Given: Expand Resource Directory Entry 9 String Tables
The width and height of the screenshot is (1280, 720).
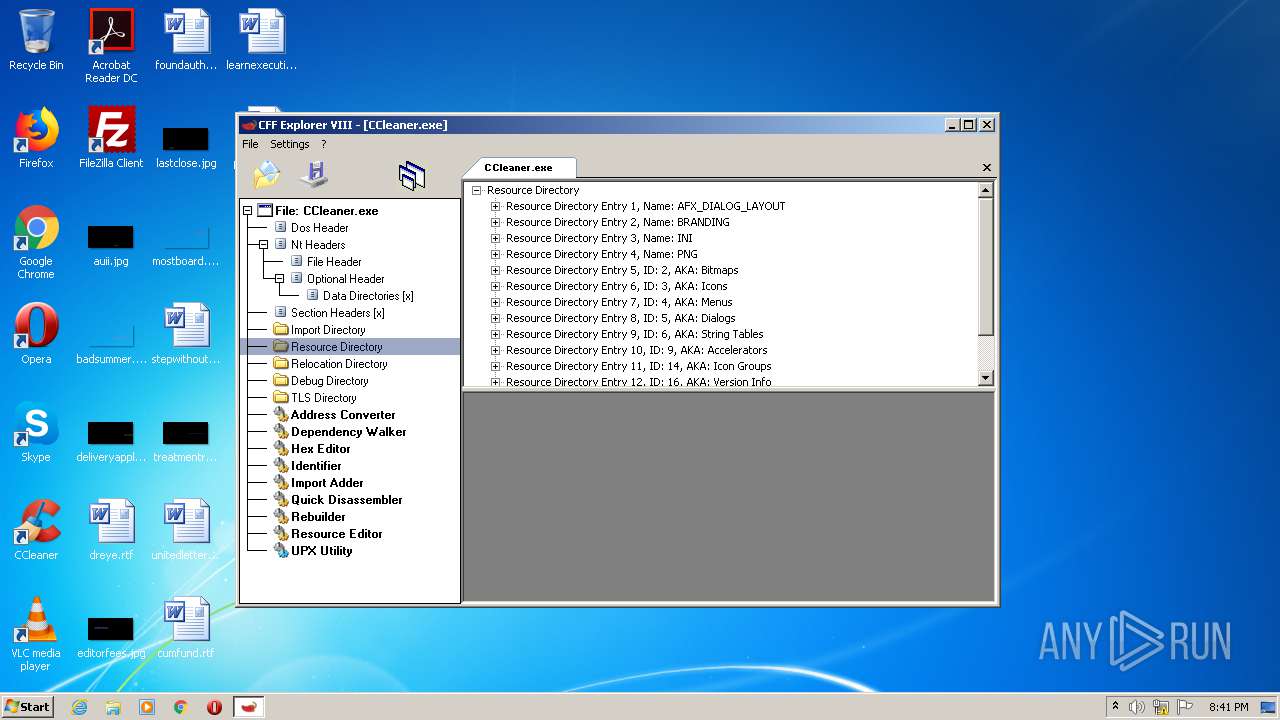Looking at the screenshot, I should [495, 334].
